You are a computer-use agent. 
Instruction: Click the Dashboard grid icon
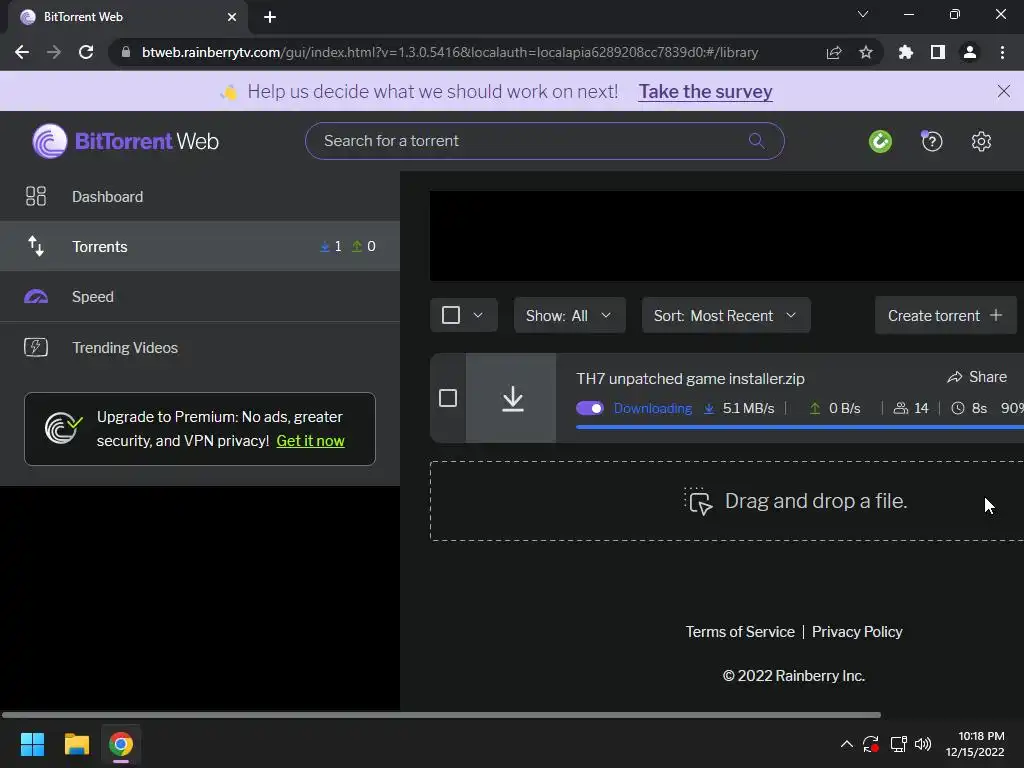pos(36,197)
